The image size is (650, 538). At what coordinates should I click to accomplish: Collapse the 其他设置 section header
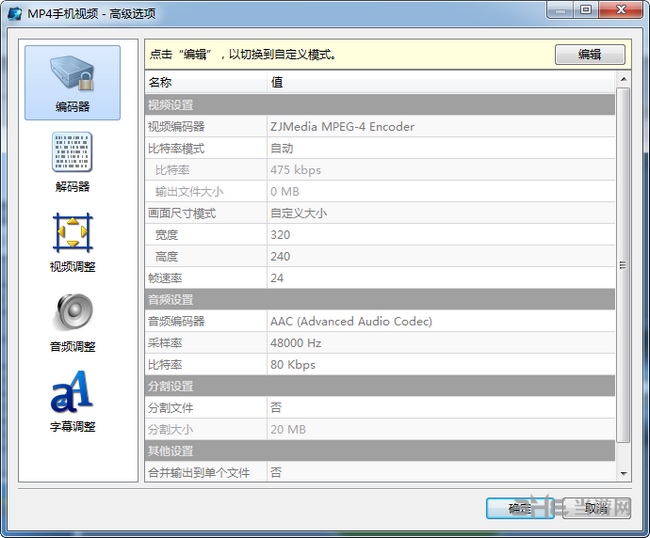click(x=380, y=451)
